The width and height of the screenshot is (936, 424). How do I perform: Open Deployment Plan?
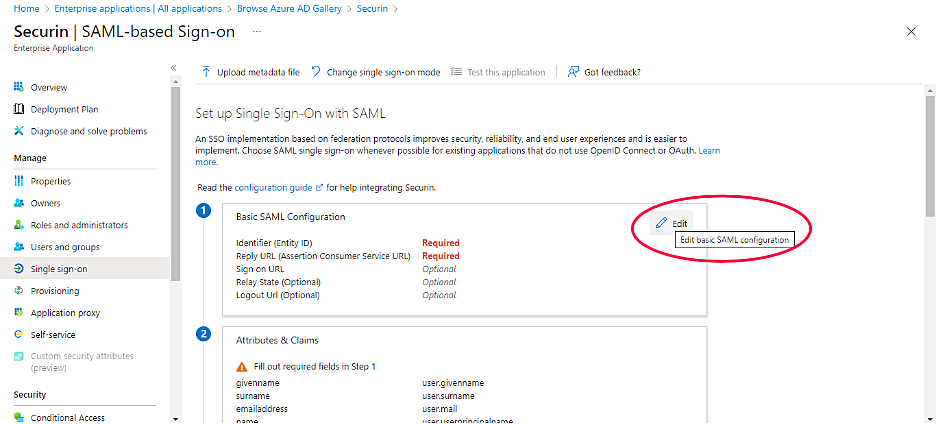click(64, 109)
